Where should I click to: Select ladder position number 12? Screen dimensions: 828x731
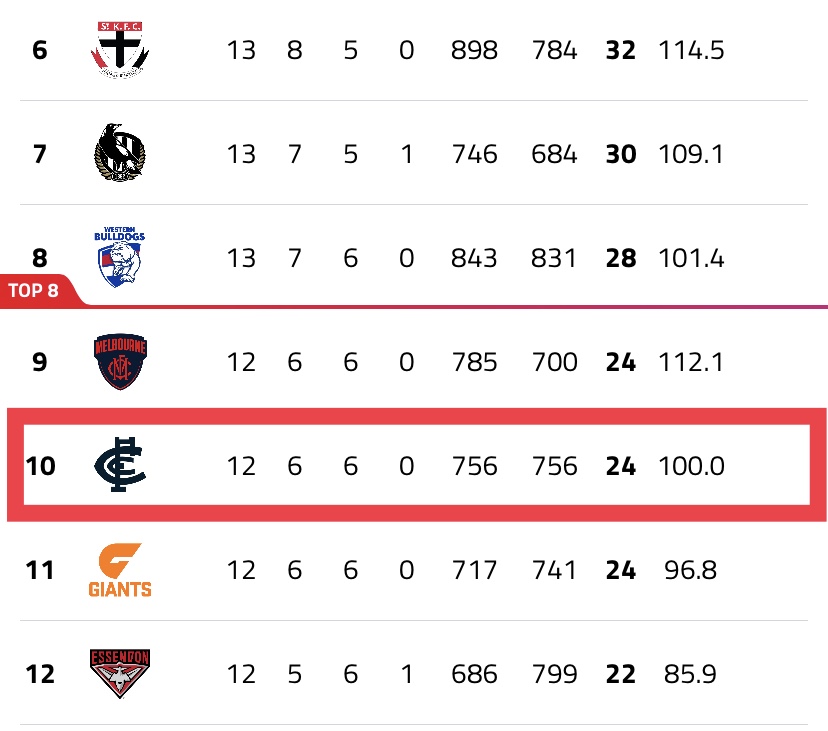coord(40,674)
